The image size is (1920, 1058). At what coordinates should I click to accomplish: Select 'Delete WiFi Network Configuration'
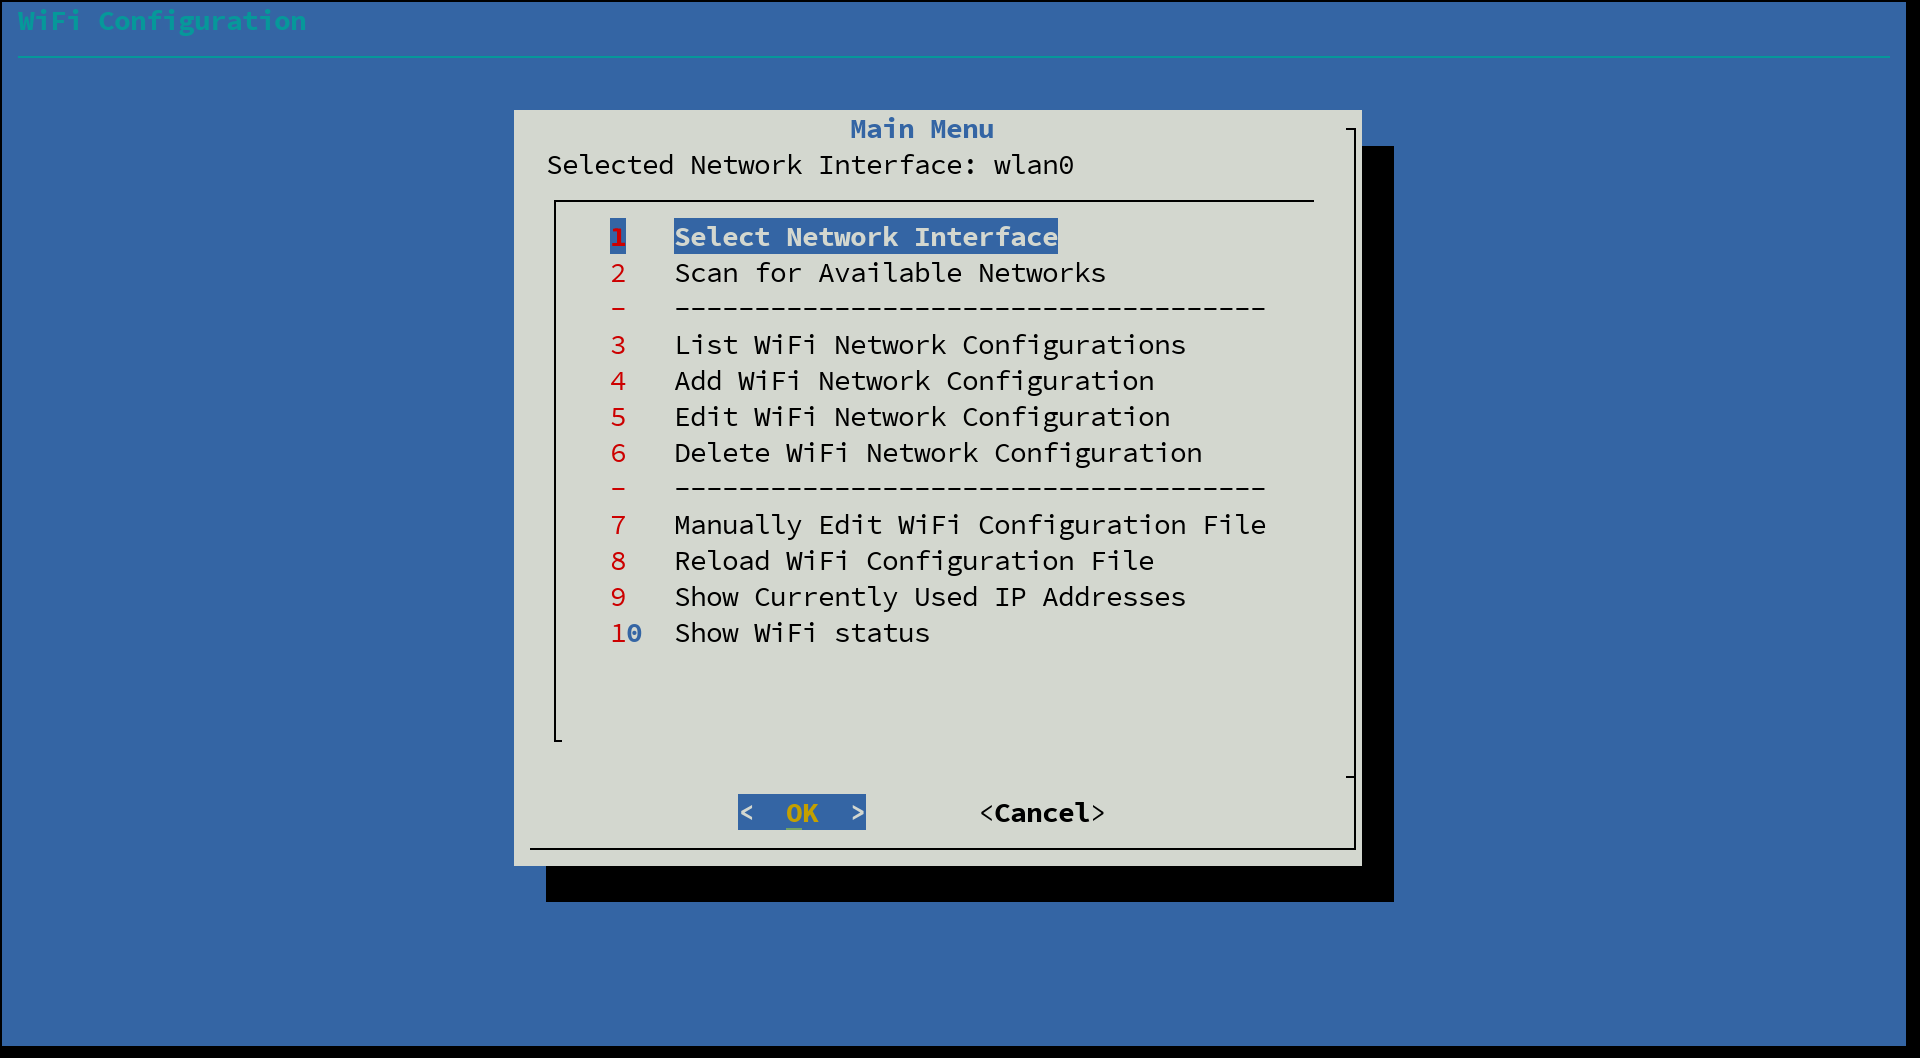[x=938, y=453]
